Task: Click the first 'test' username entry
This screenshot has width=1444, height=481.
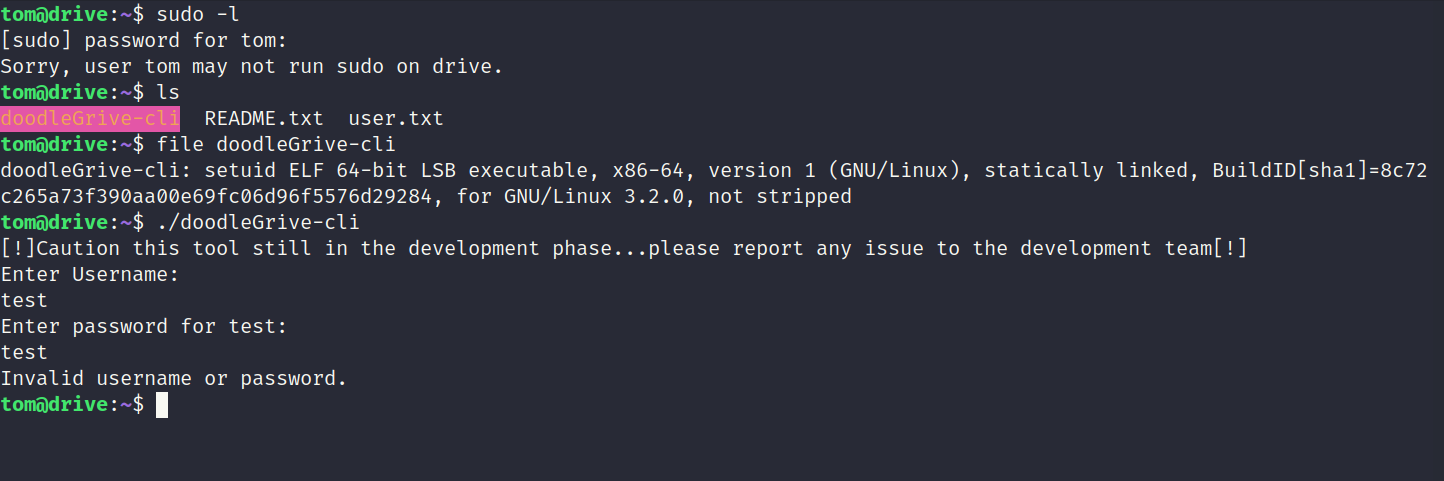Action: point(24,301)
